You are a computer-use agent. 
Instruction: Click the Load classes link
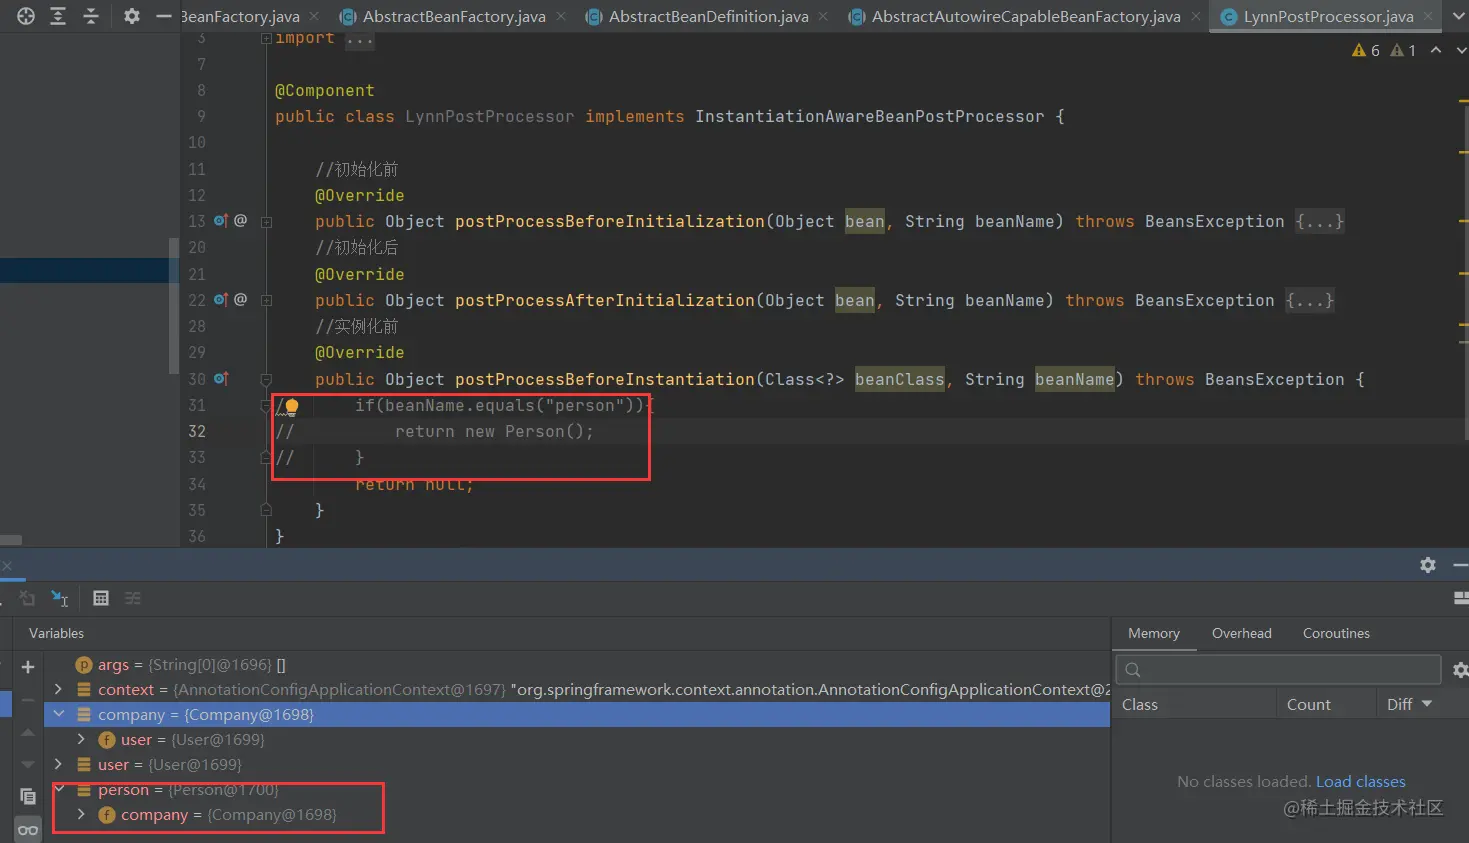[1361, 781]
